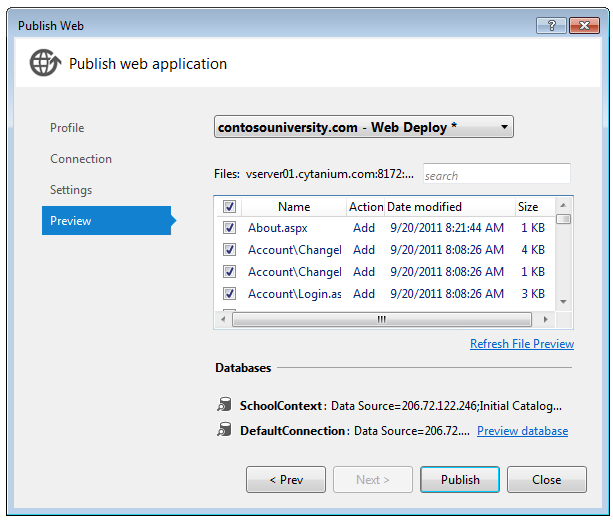
Task: Click the Refresh File Preview link
Action: coord(522,344)
